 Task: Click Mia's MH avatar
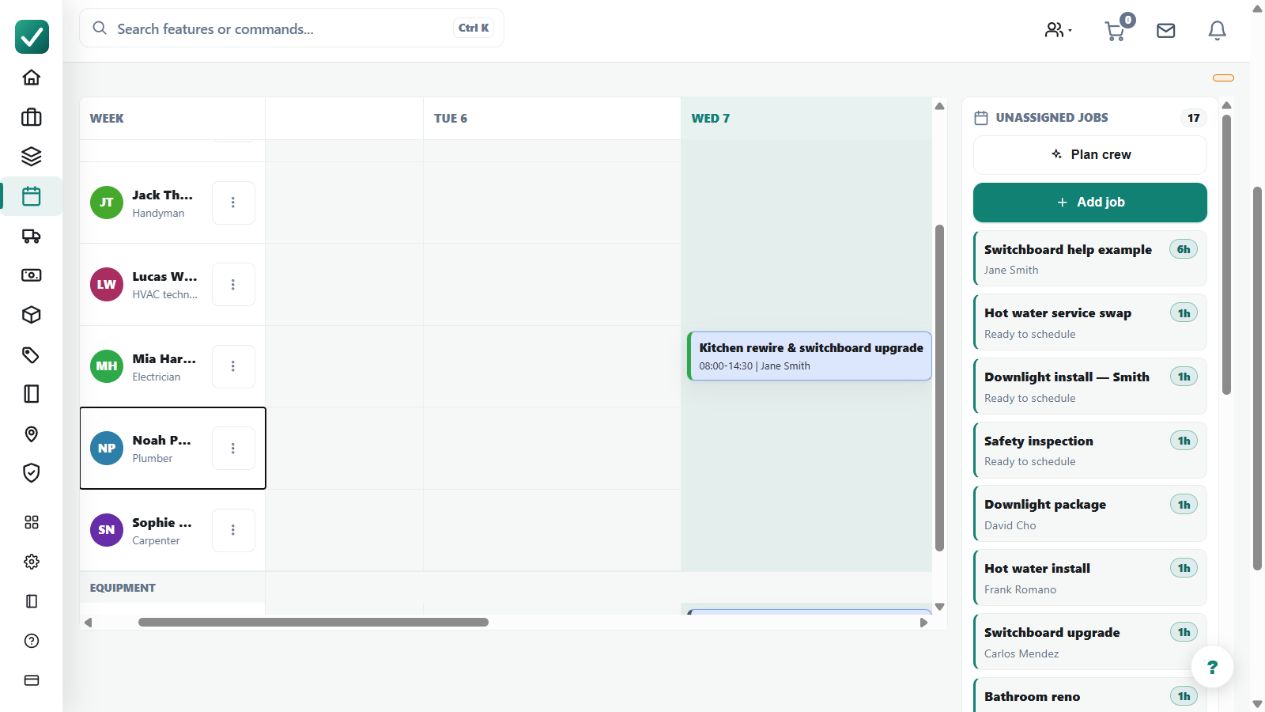pyautogui.click(x=106, y=366)
